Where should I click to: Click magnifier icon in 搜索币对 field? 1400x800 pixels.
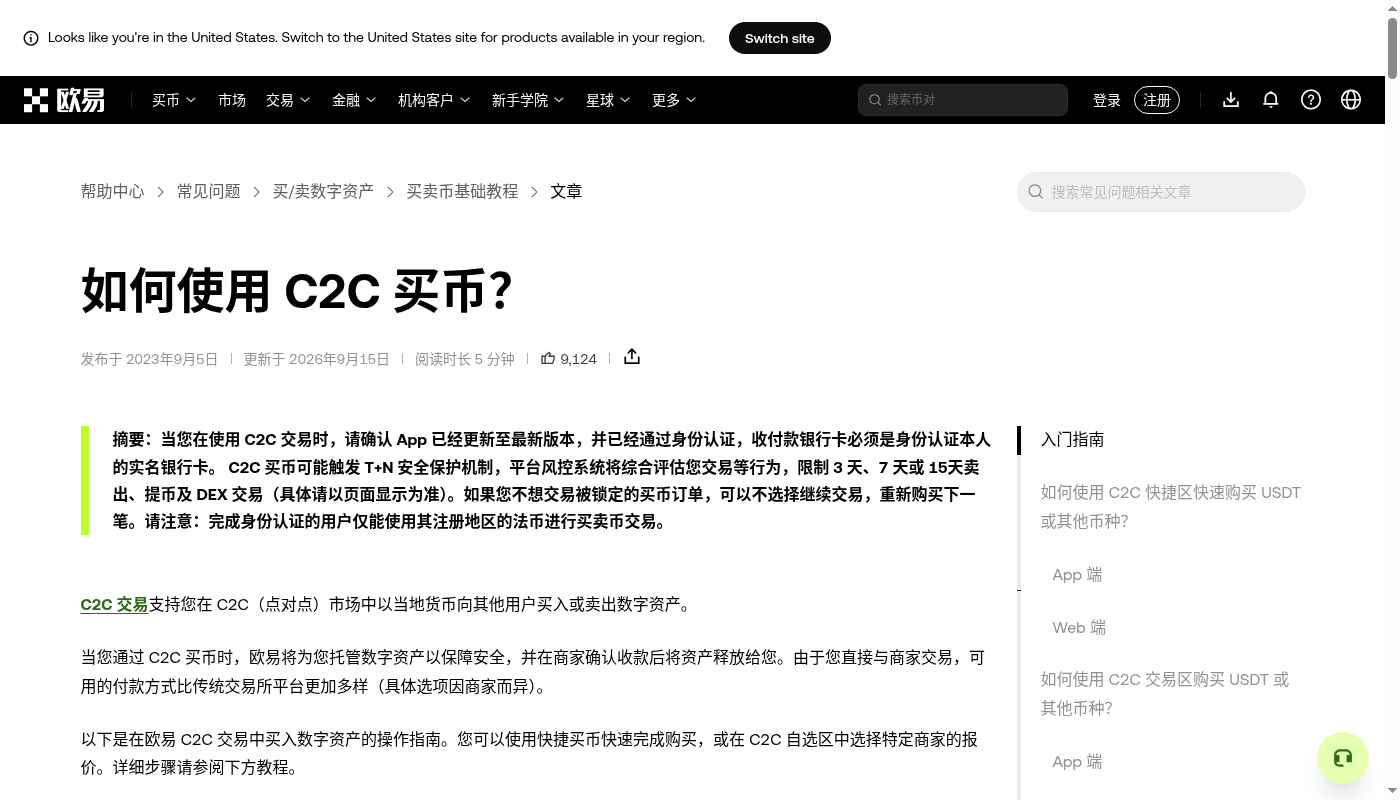tap(875, 100)
